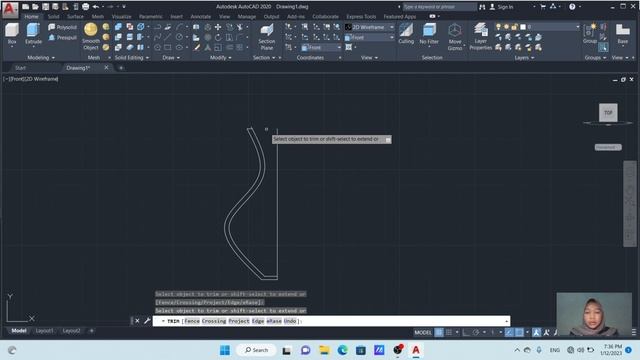Choose the Presspull tool
The image size is (640, 360).
tap(62, 37)
